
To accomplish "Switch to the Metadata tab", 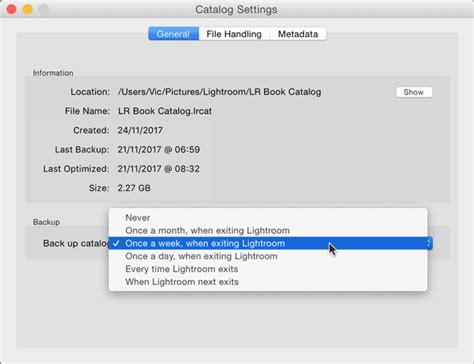I will 298,34.
